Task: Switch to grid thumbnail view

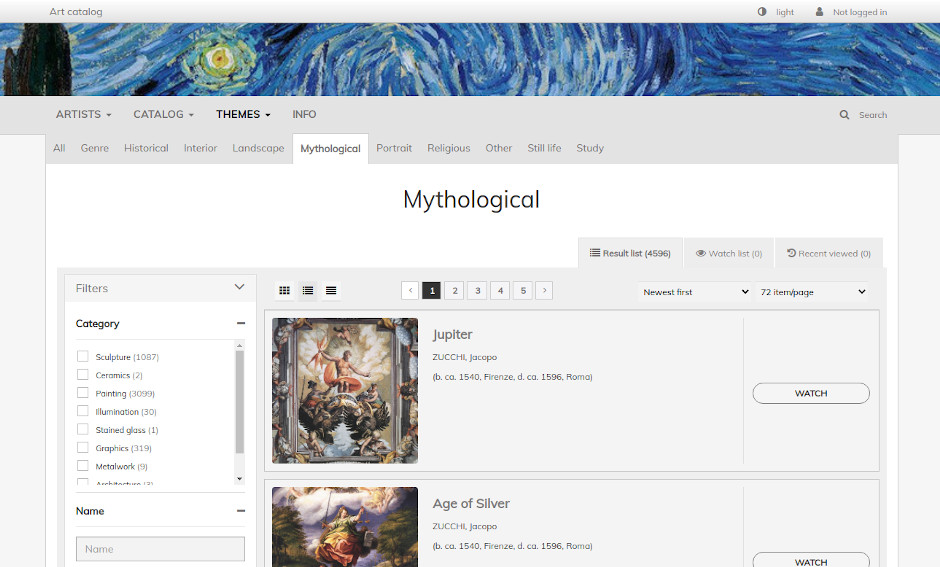Action: 284,291
